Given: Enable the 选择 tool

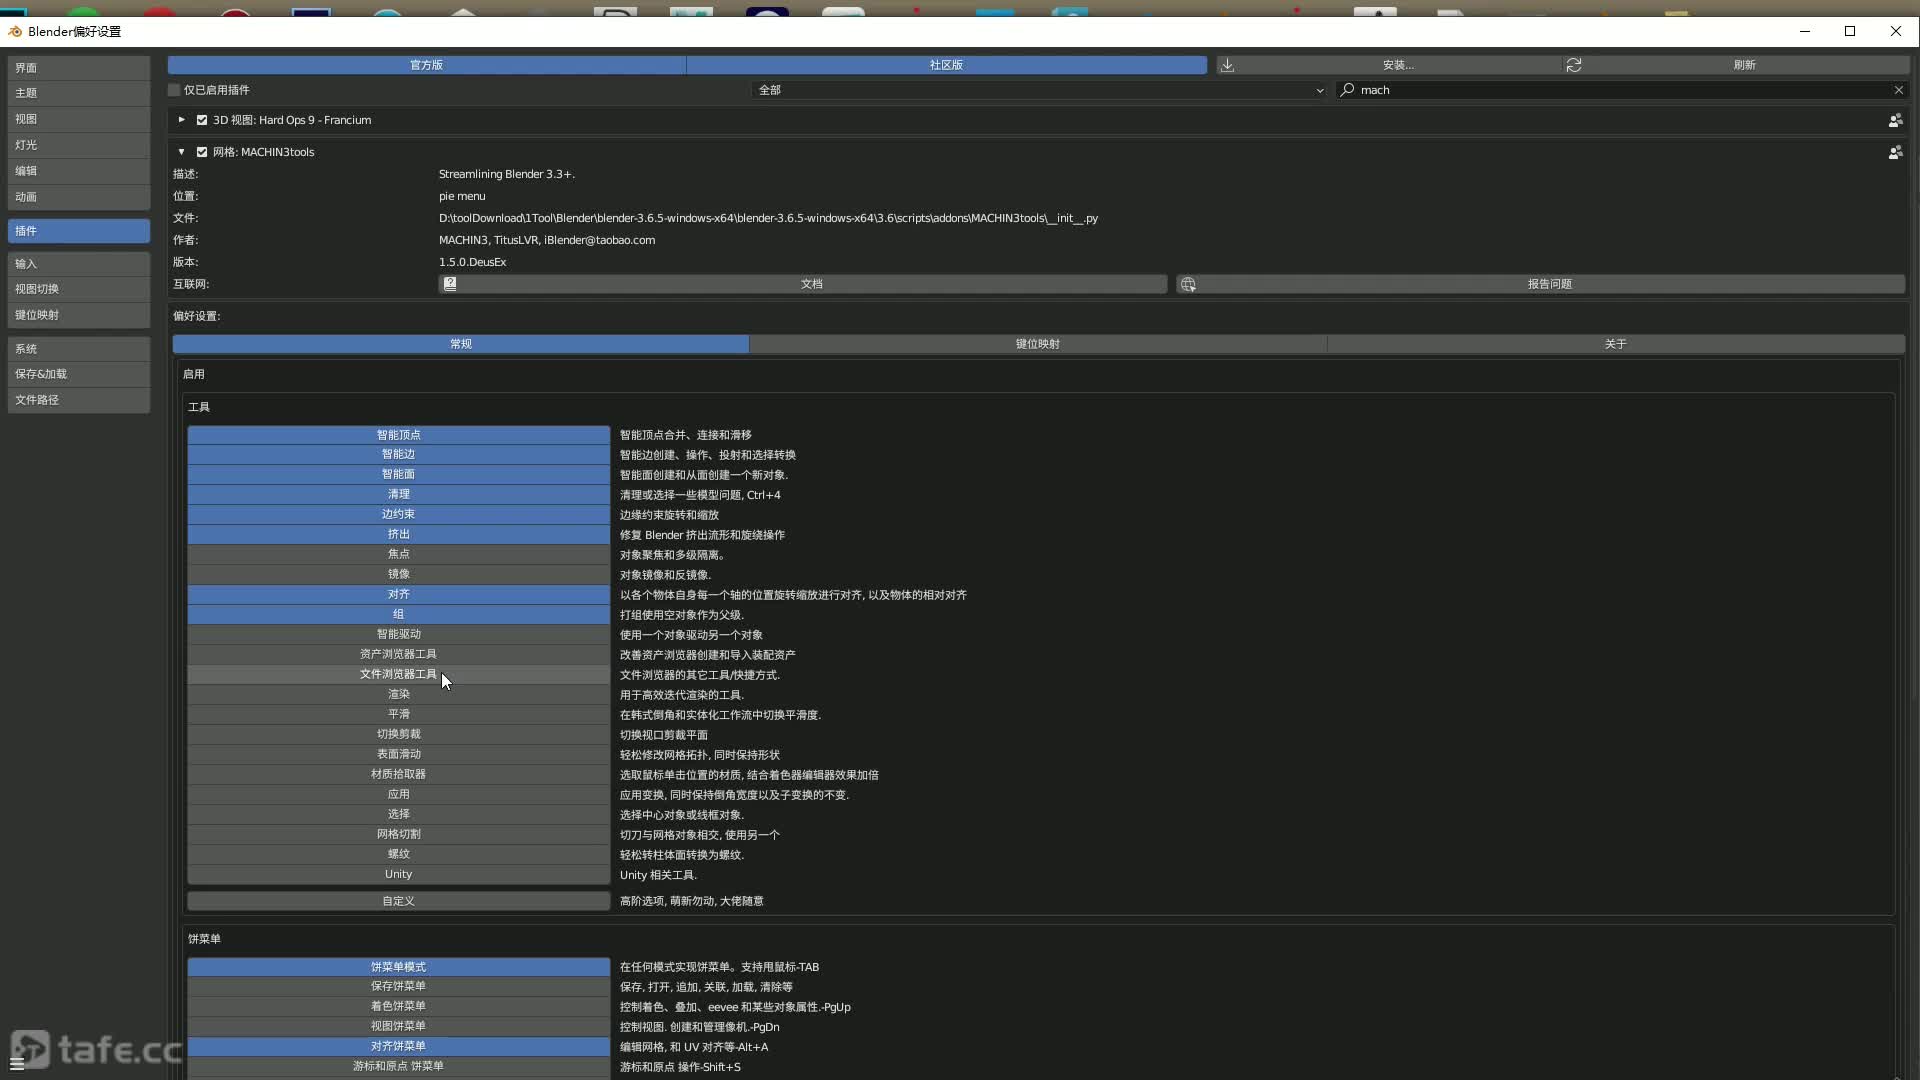Looking at the screenshot, I should click(x=398, y=814).
